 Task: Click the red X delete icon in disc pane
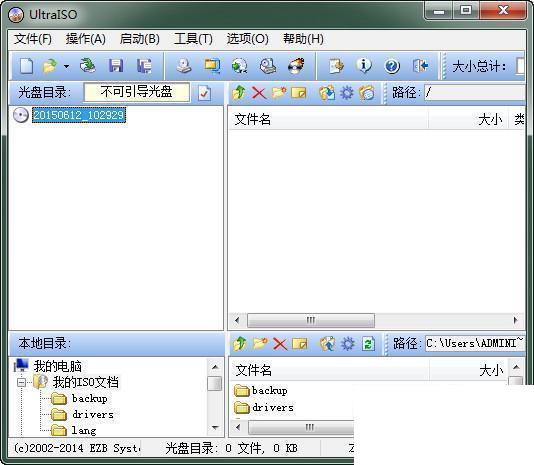pyautogui.click(x=259, y=93)
